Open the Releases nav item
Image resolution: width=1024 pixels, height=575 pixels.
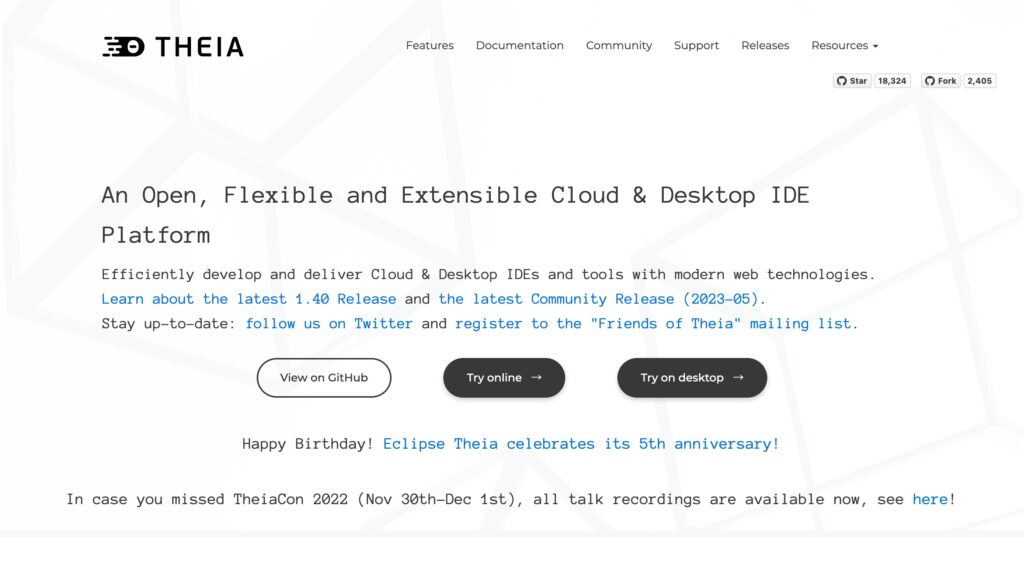click(x=764, y=46)
